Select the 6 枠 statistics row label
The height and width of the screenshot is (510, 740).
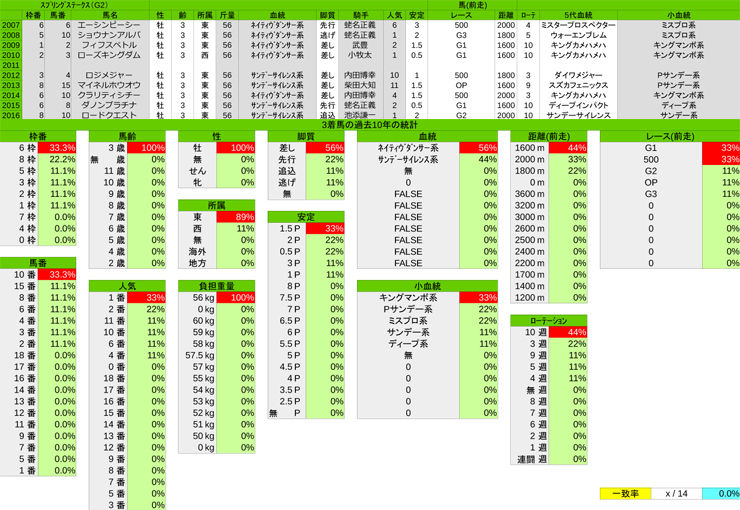coord(19,148)
